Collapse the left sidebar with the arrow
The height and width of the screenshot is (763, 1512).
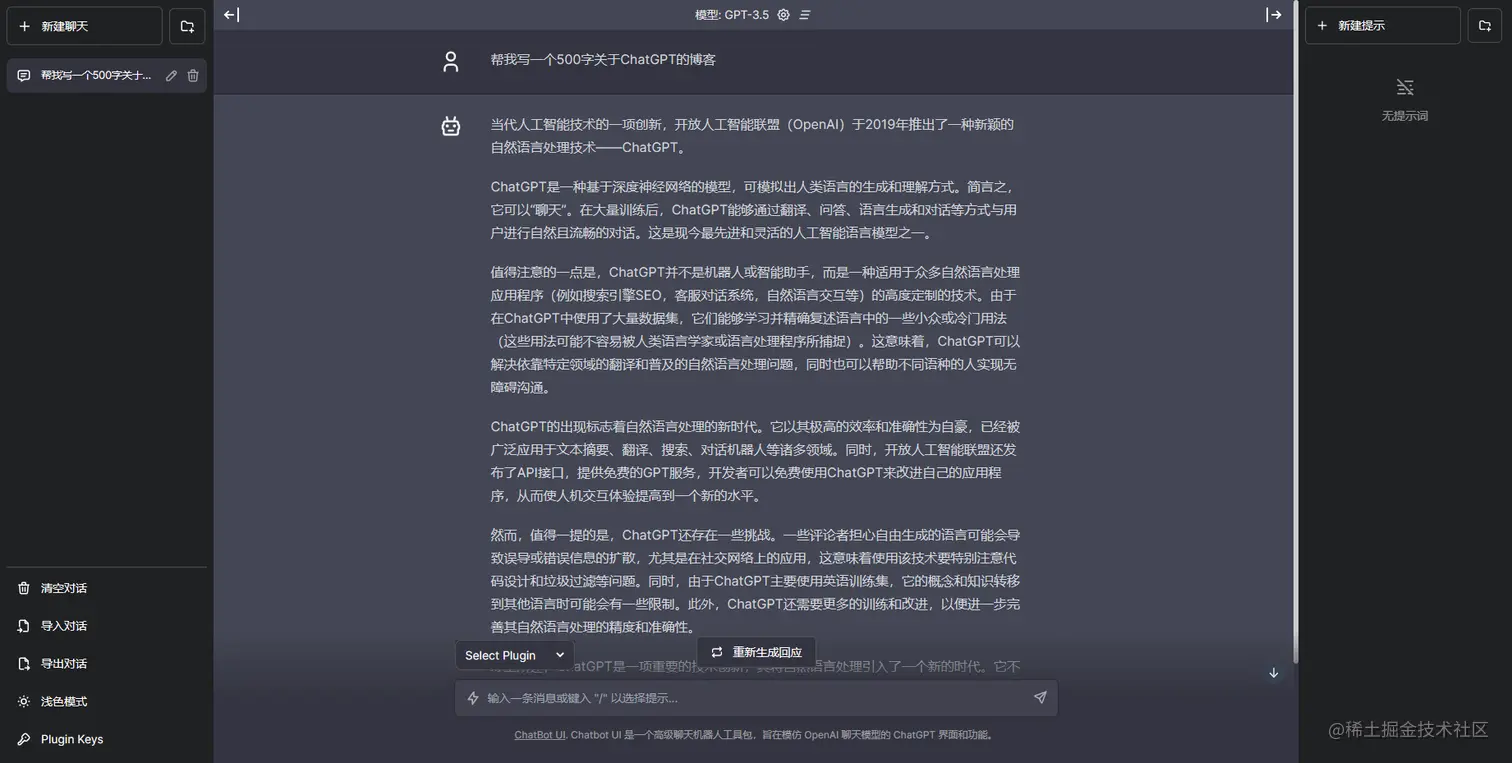coord(231,14)
